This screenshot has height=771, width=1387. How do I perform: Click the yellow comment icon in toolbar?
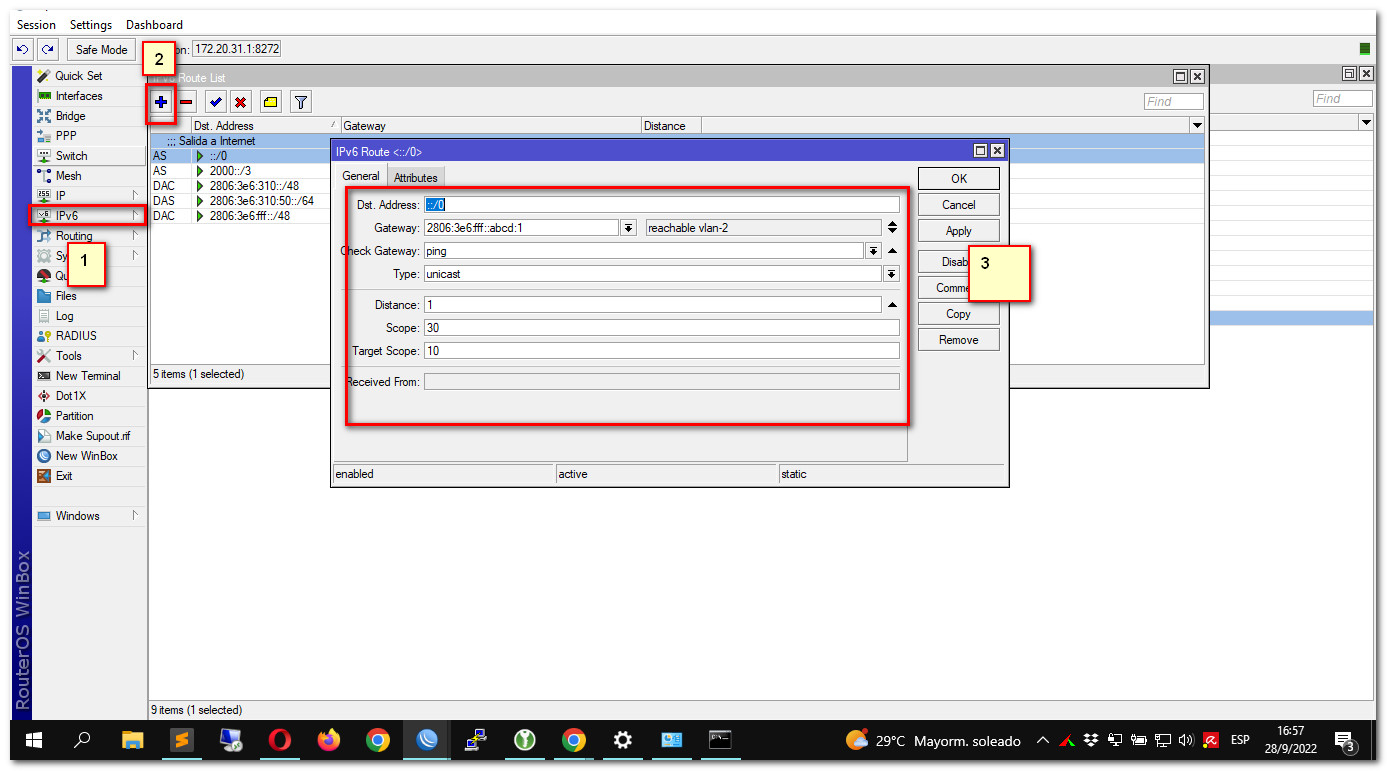click(270, 102)
